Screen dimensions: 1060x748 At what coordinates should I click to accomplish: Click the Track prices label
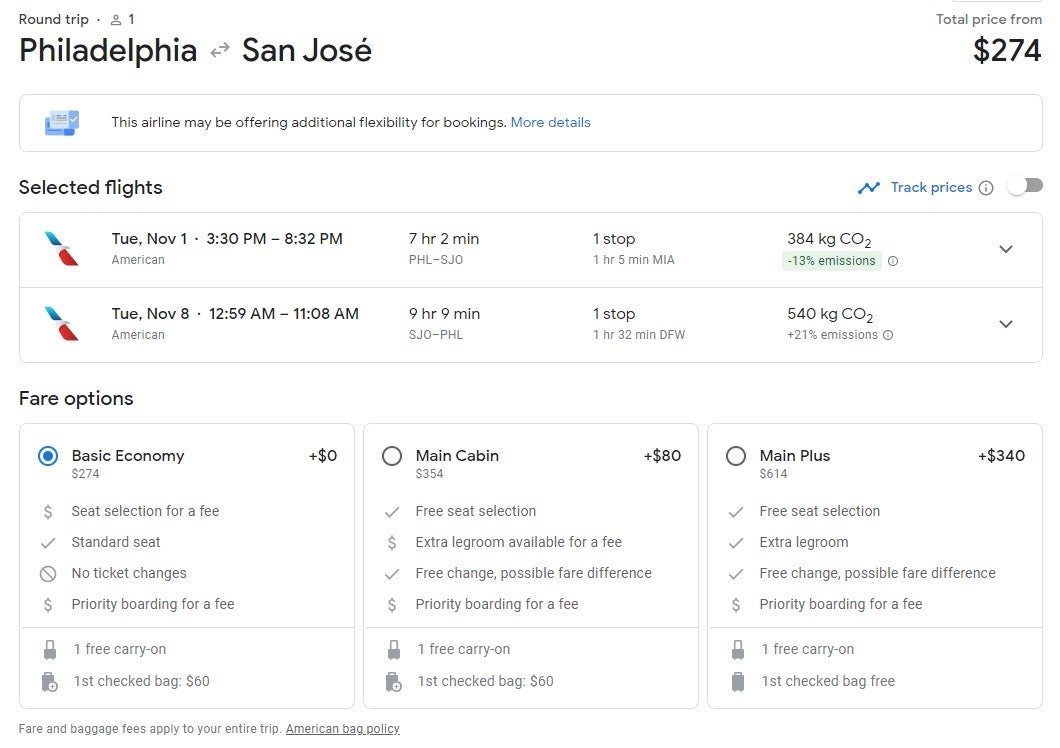931,187
